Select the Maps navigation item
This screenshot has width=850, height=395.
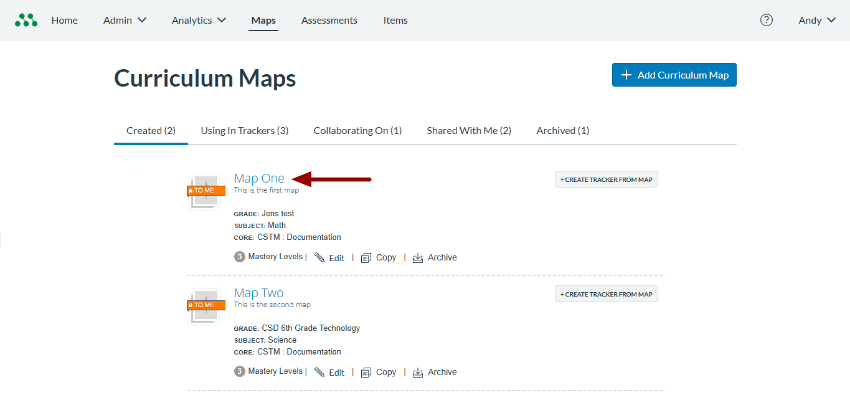[263, 21]
